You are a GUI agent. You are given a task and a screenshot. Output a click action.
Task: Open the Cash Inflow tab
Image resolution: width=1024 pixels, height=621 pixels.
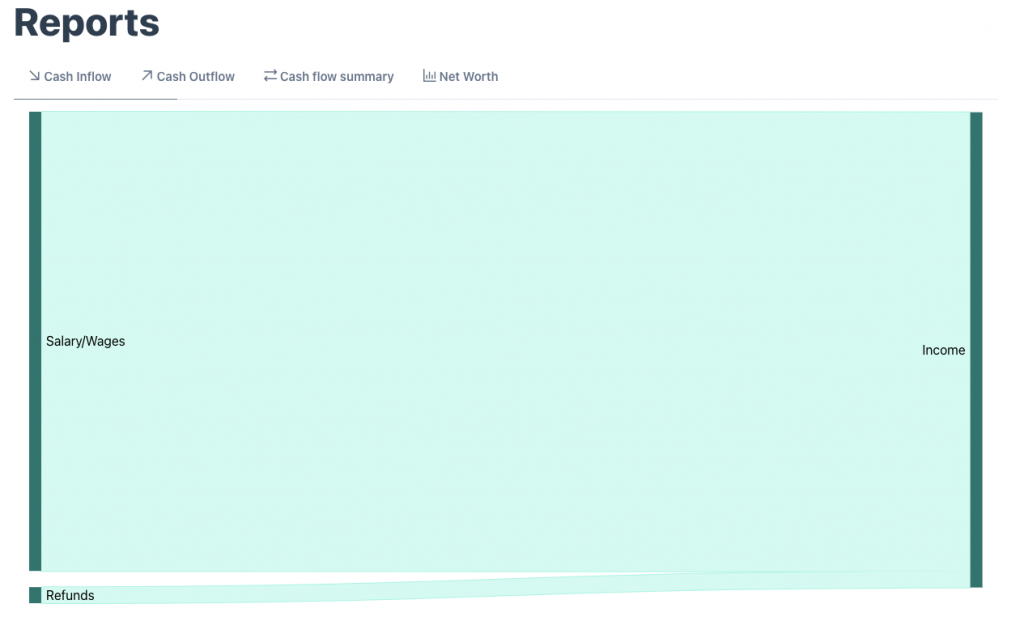click(x=70, y=76)
